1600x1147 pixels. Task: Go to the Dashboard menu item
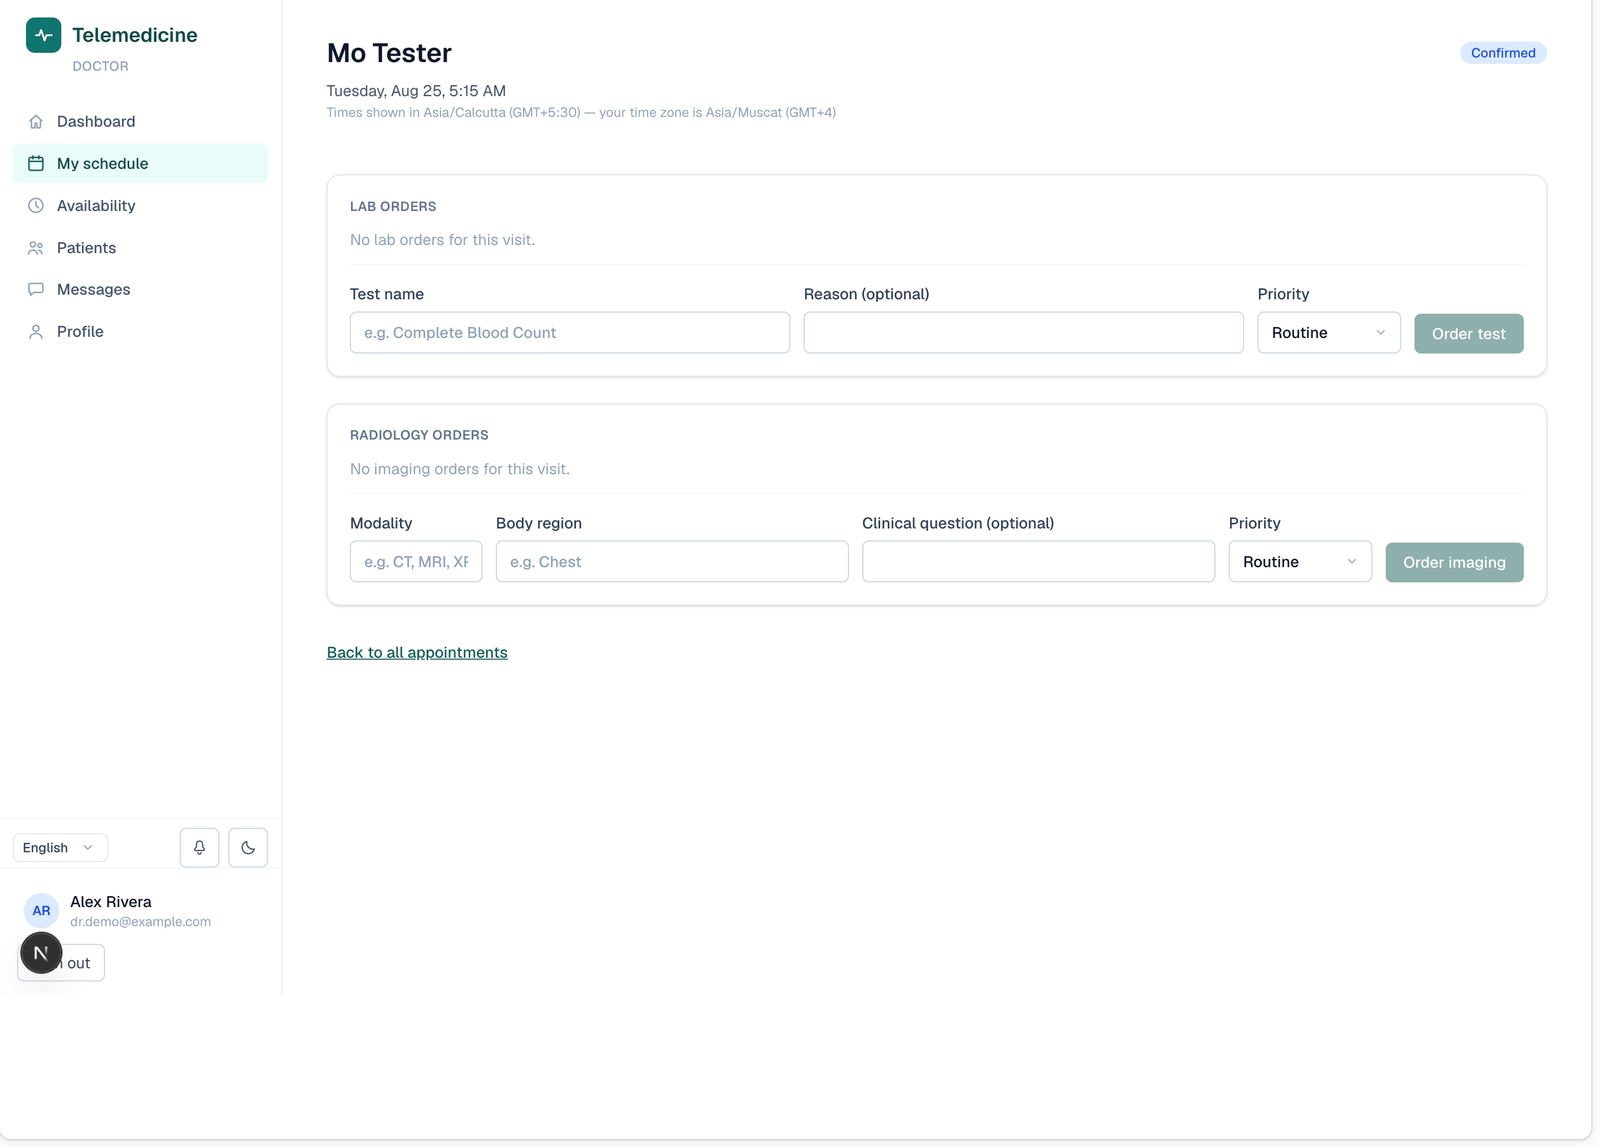[140, 122]
